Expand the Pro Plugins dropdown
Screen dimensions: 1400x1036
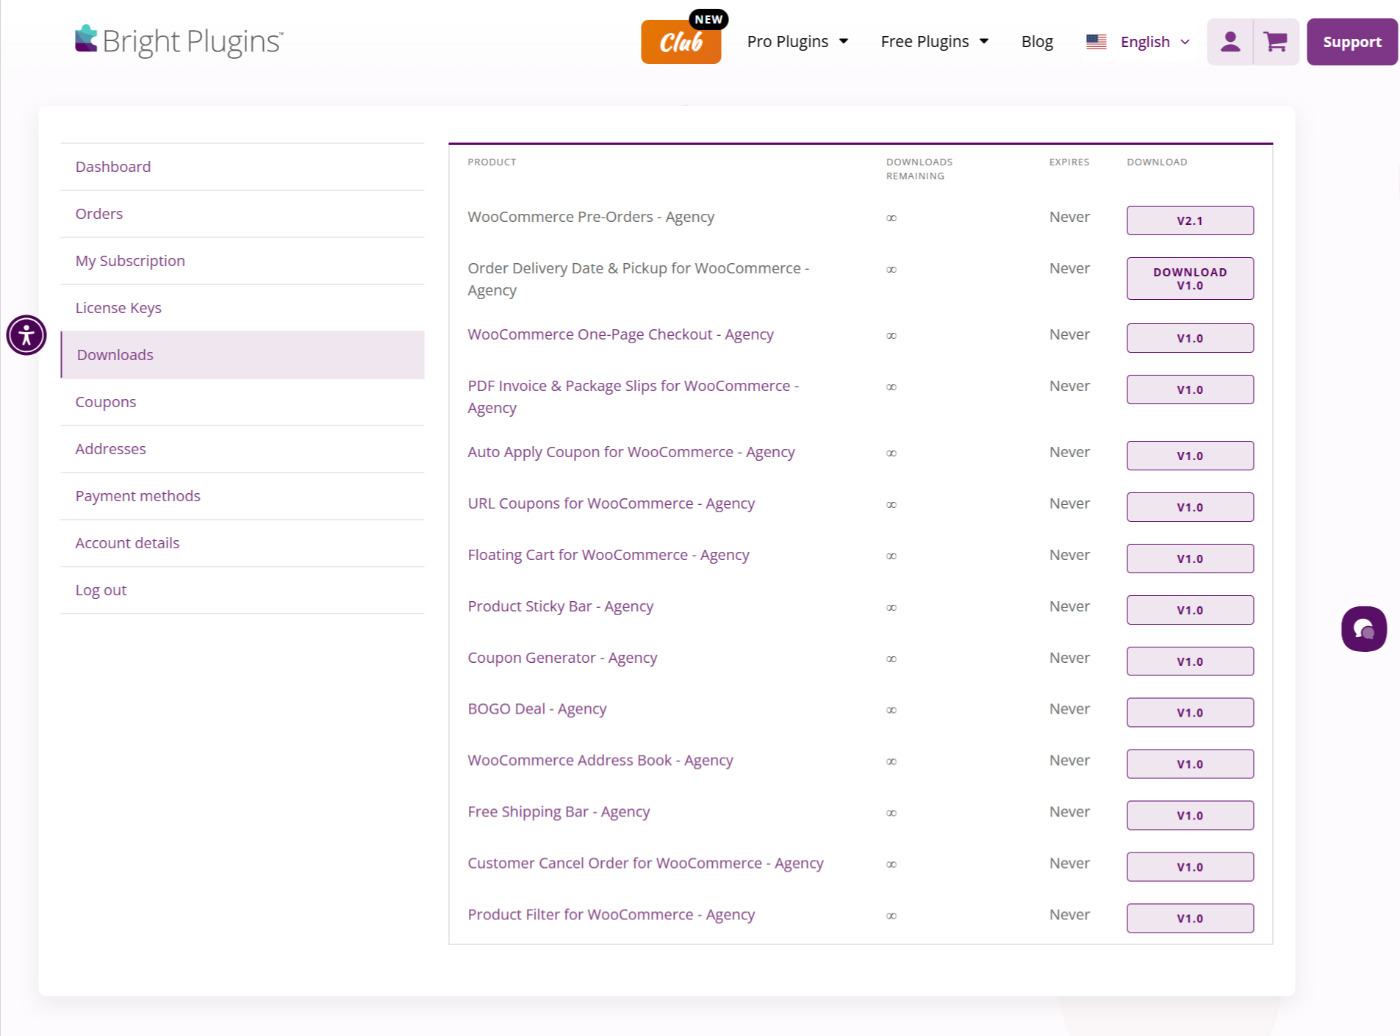point(797,41)
